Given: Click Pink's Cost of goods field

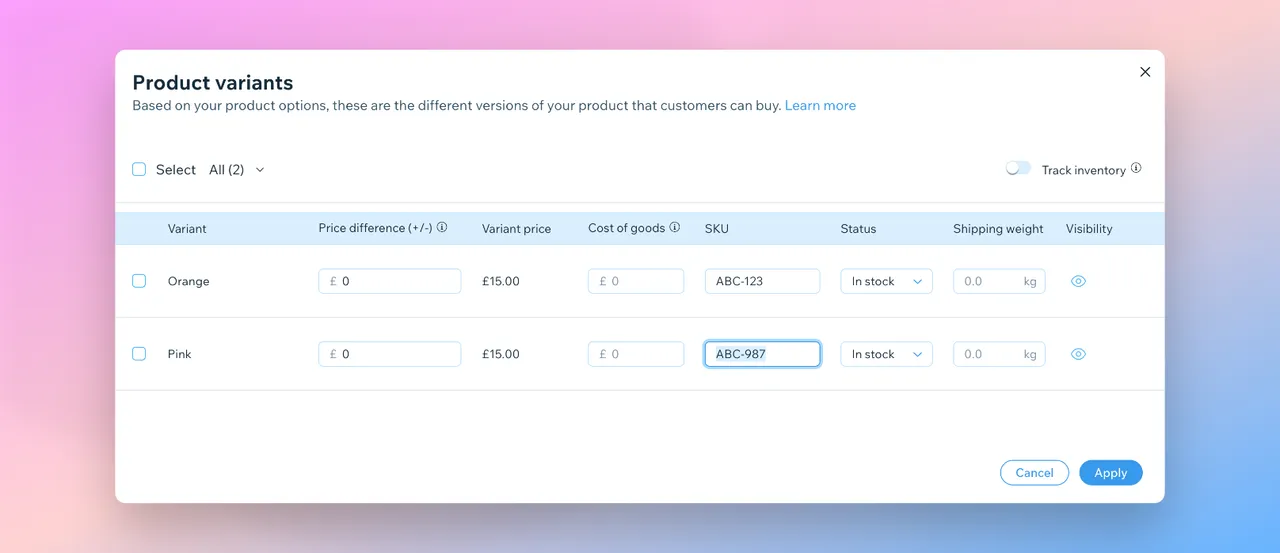Looking at the screenshot, I should [636, 354].
